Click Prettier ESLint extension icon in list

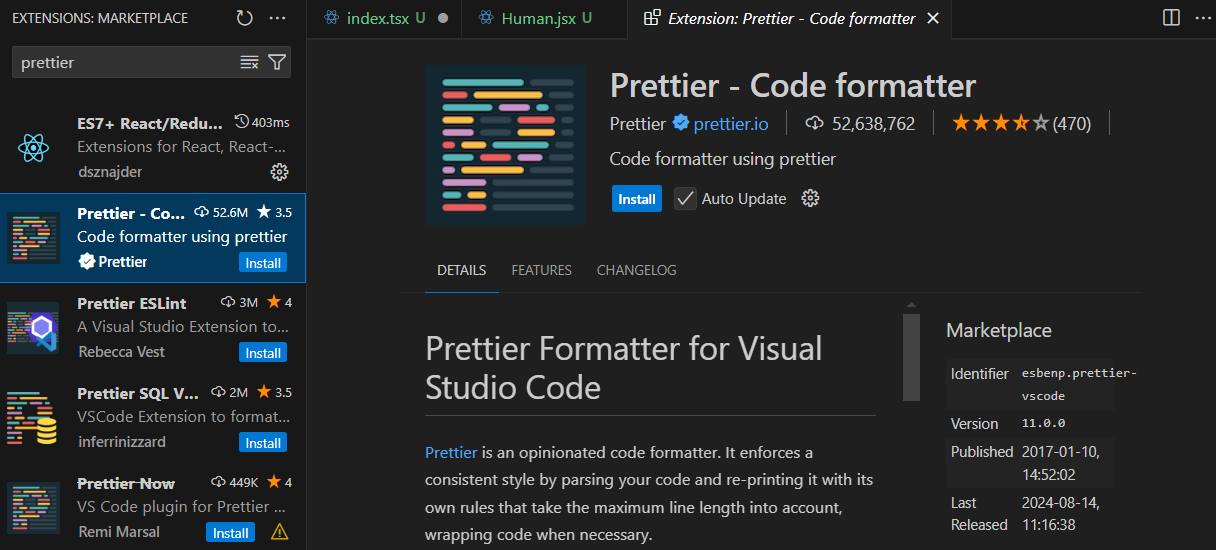tap(33, 328)
